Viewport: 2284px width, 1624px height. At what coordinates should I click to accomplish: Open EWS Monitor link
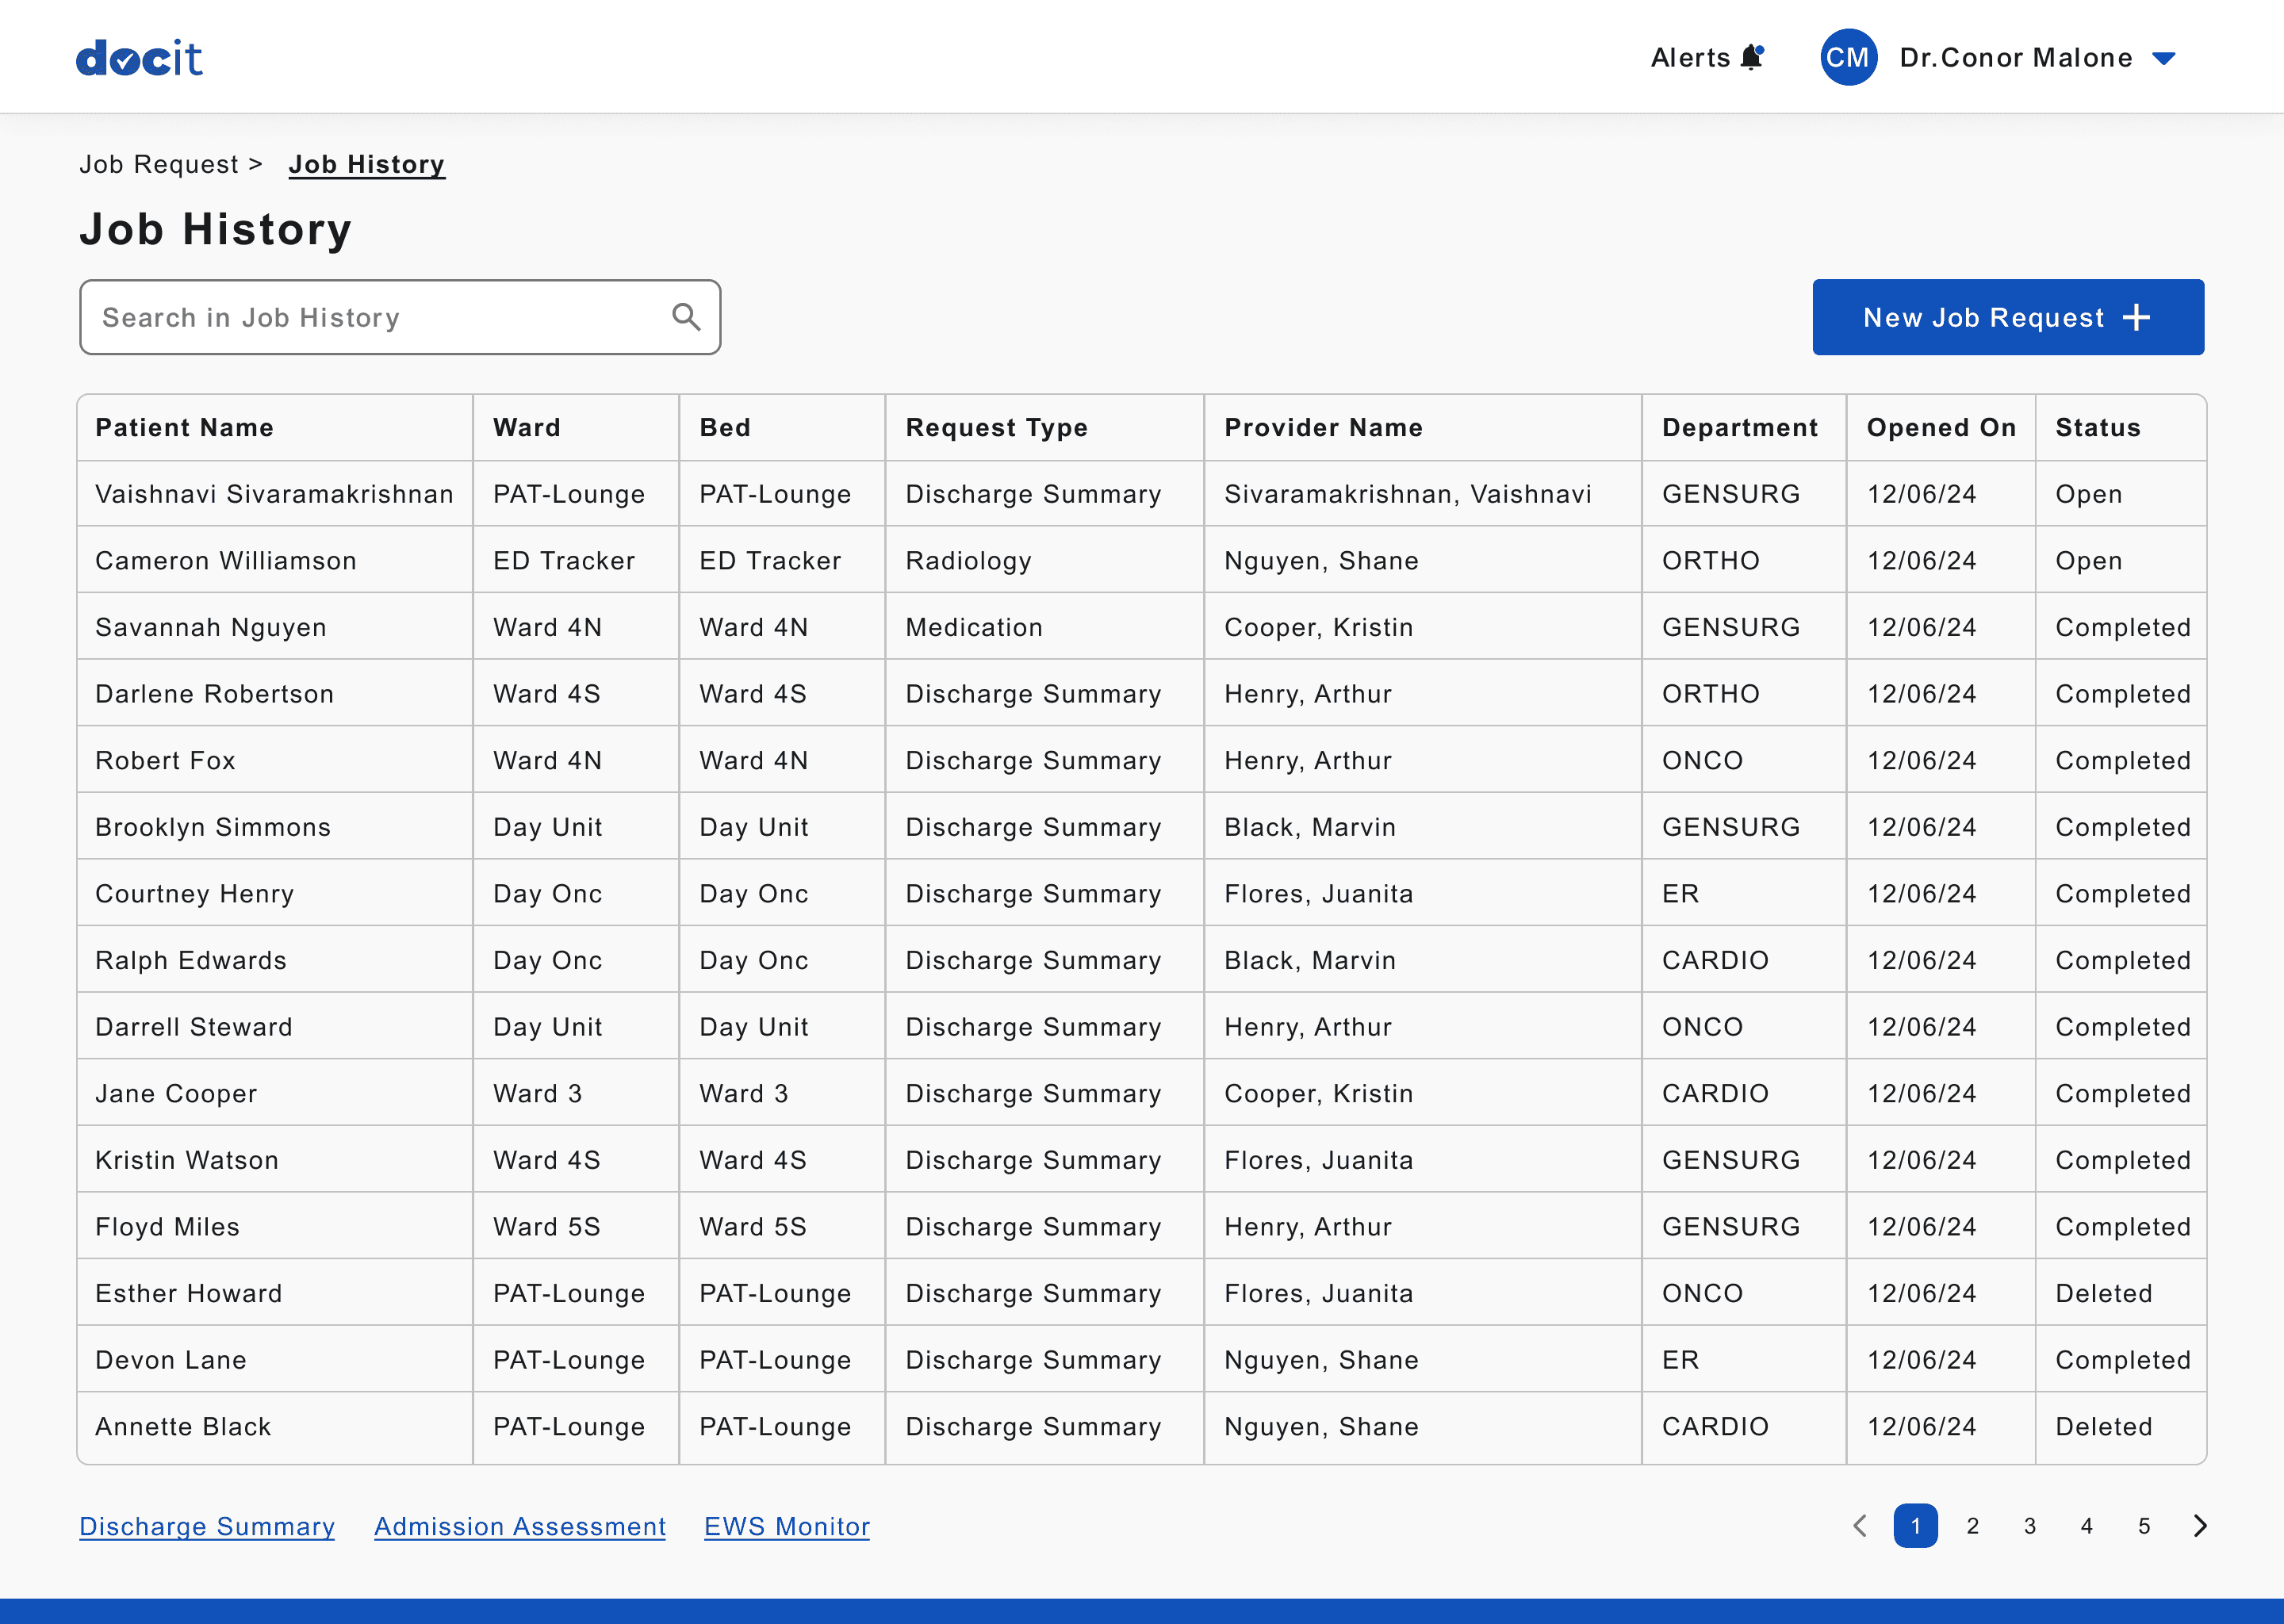(x=787, y=1526)
